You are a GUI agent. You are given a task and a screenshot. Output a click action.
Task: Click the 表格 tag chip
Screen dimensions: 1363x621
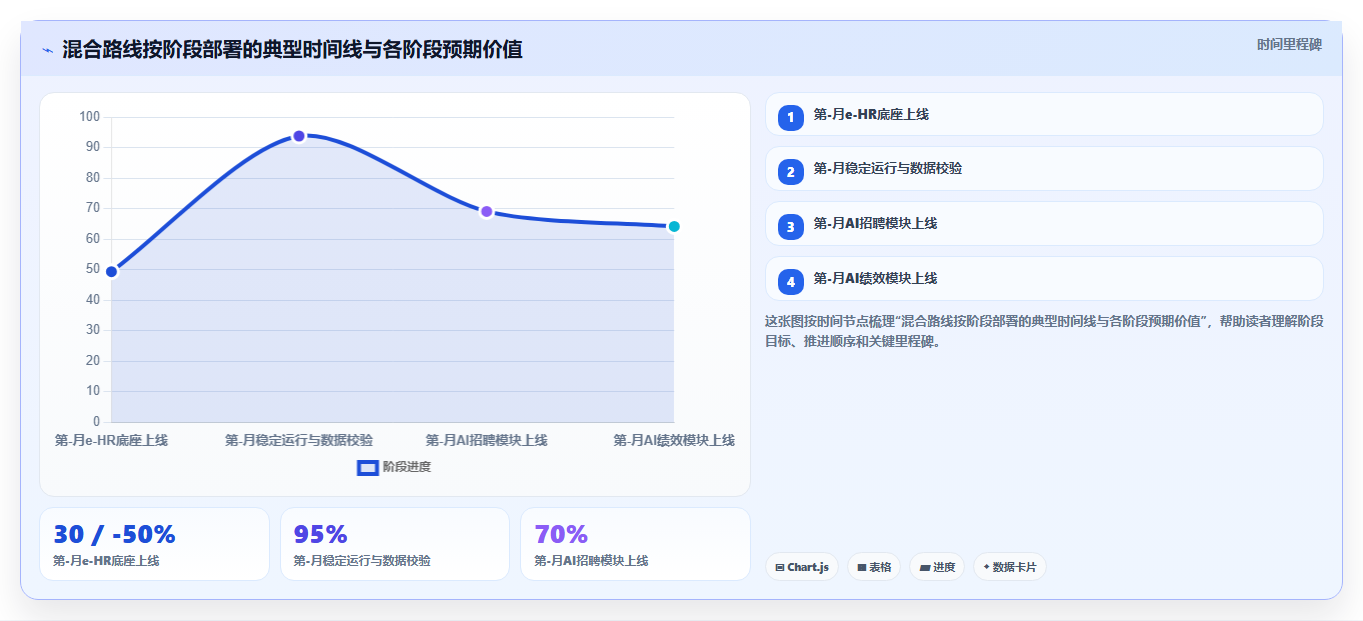click(874, 567)
